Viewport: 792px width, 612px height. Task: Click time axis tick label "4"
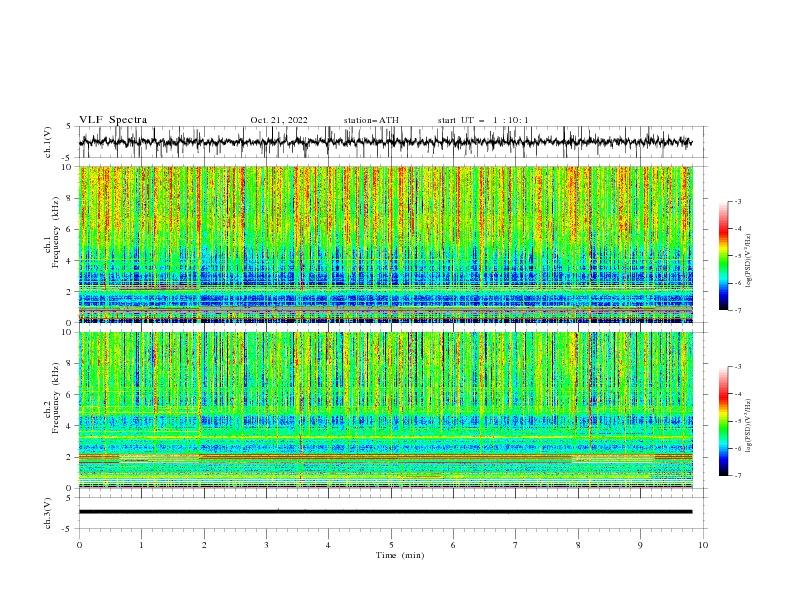tap(328, 545)
